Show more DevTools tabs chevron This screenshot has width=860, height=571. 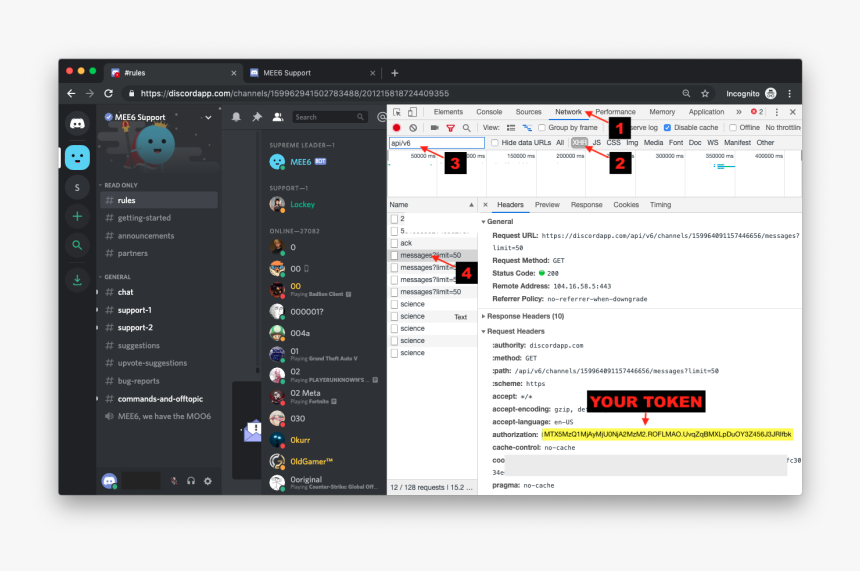[739, 112]
